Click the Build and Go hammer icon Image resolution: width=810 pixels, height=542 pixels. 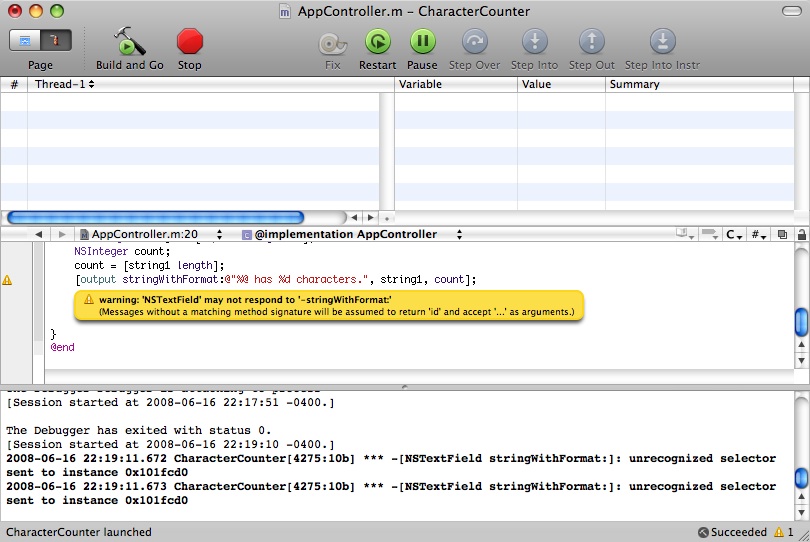[x=129, y=41]
